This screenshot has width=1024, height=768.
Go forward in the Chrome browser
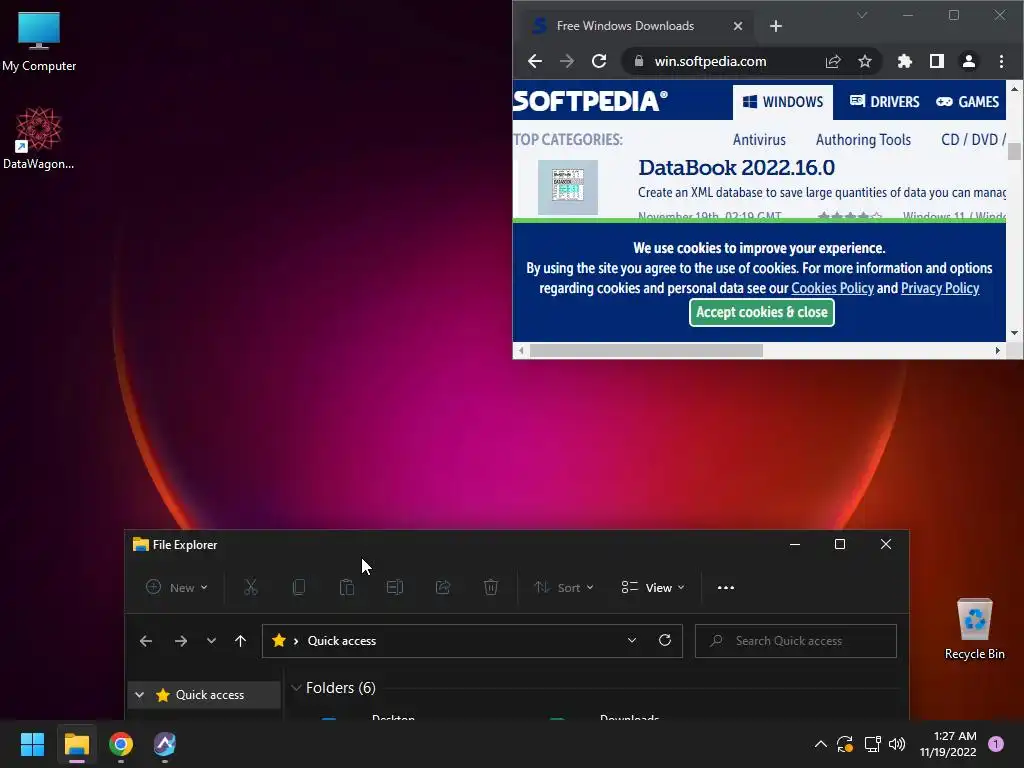(x=567, y=61)
